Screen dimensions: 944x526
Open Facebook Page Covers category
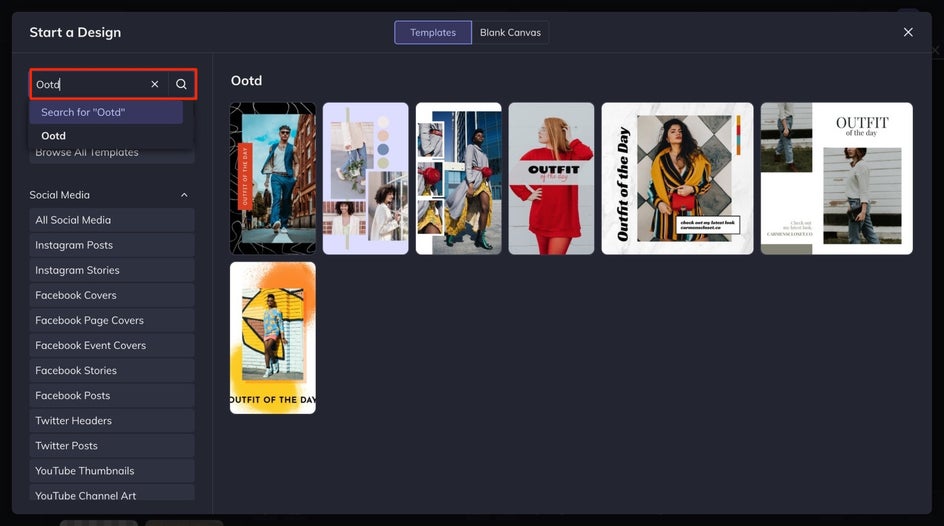[x=112, y=320]
